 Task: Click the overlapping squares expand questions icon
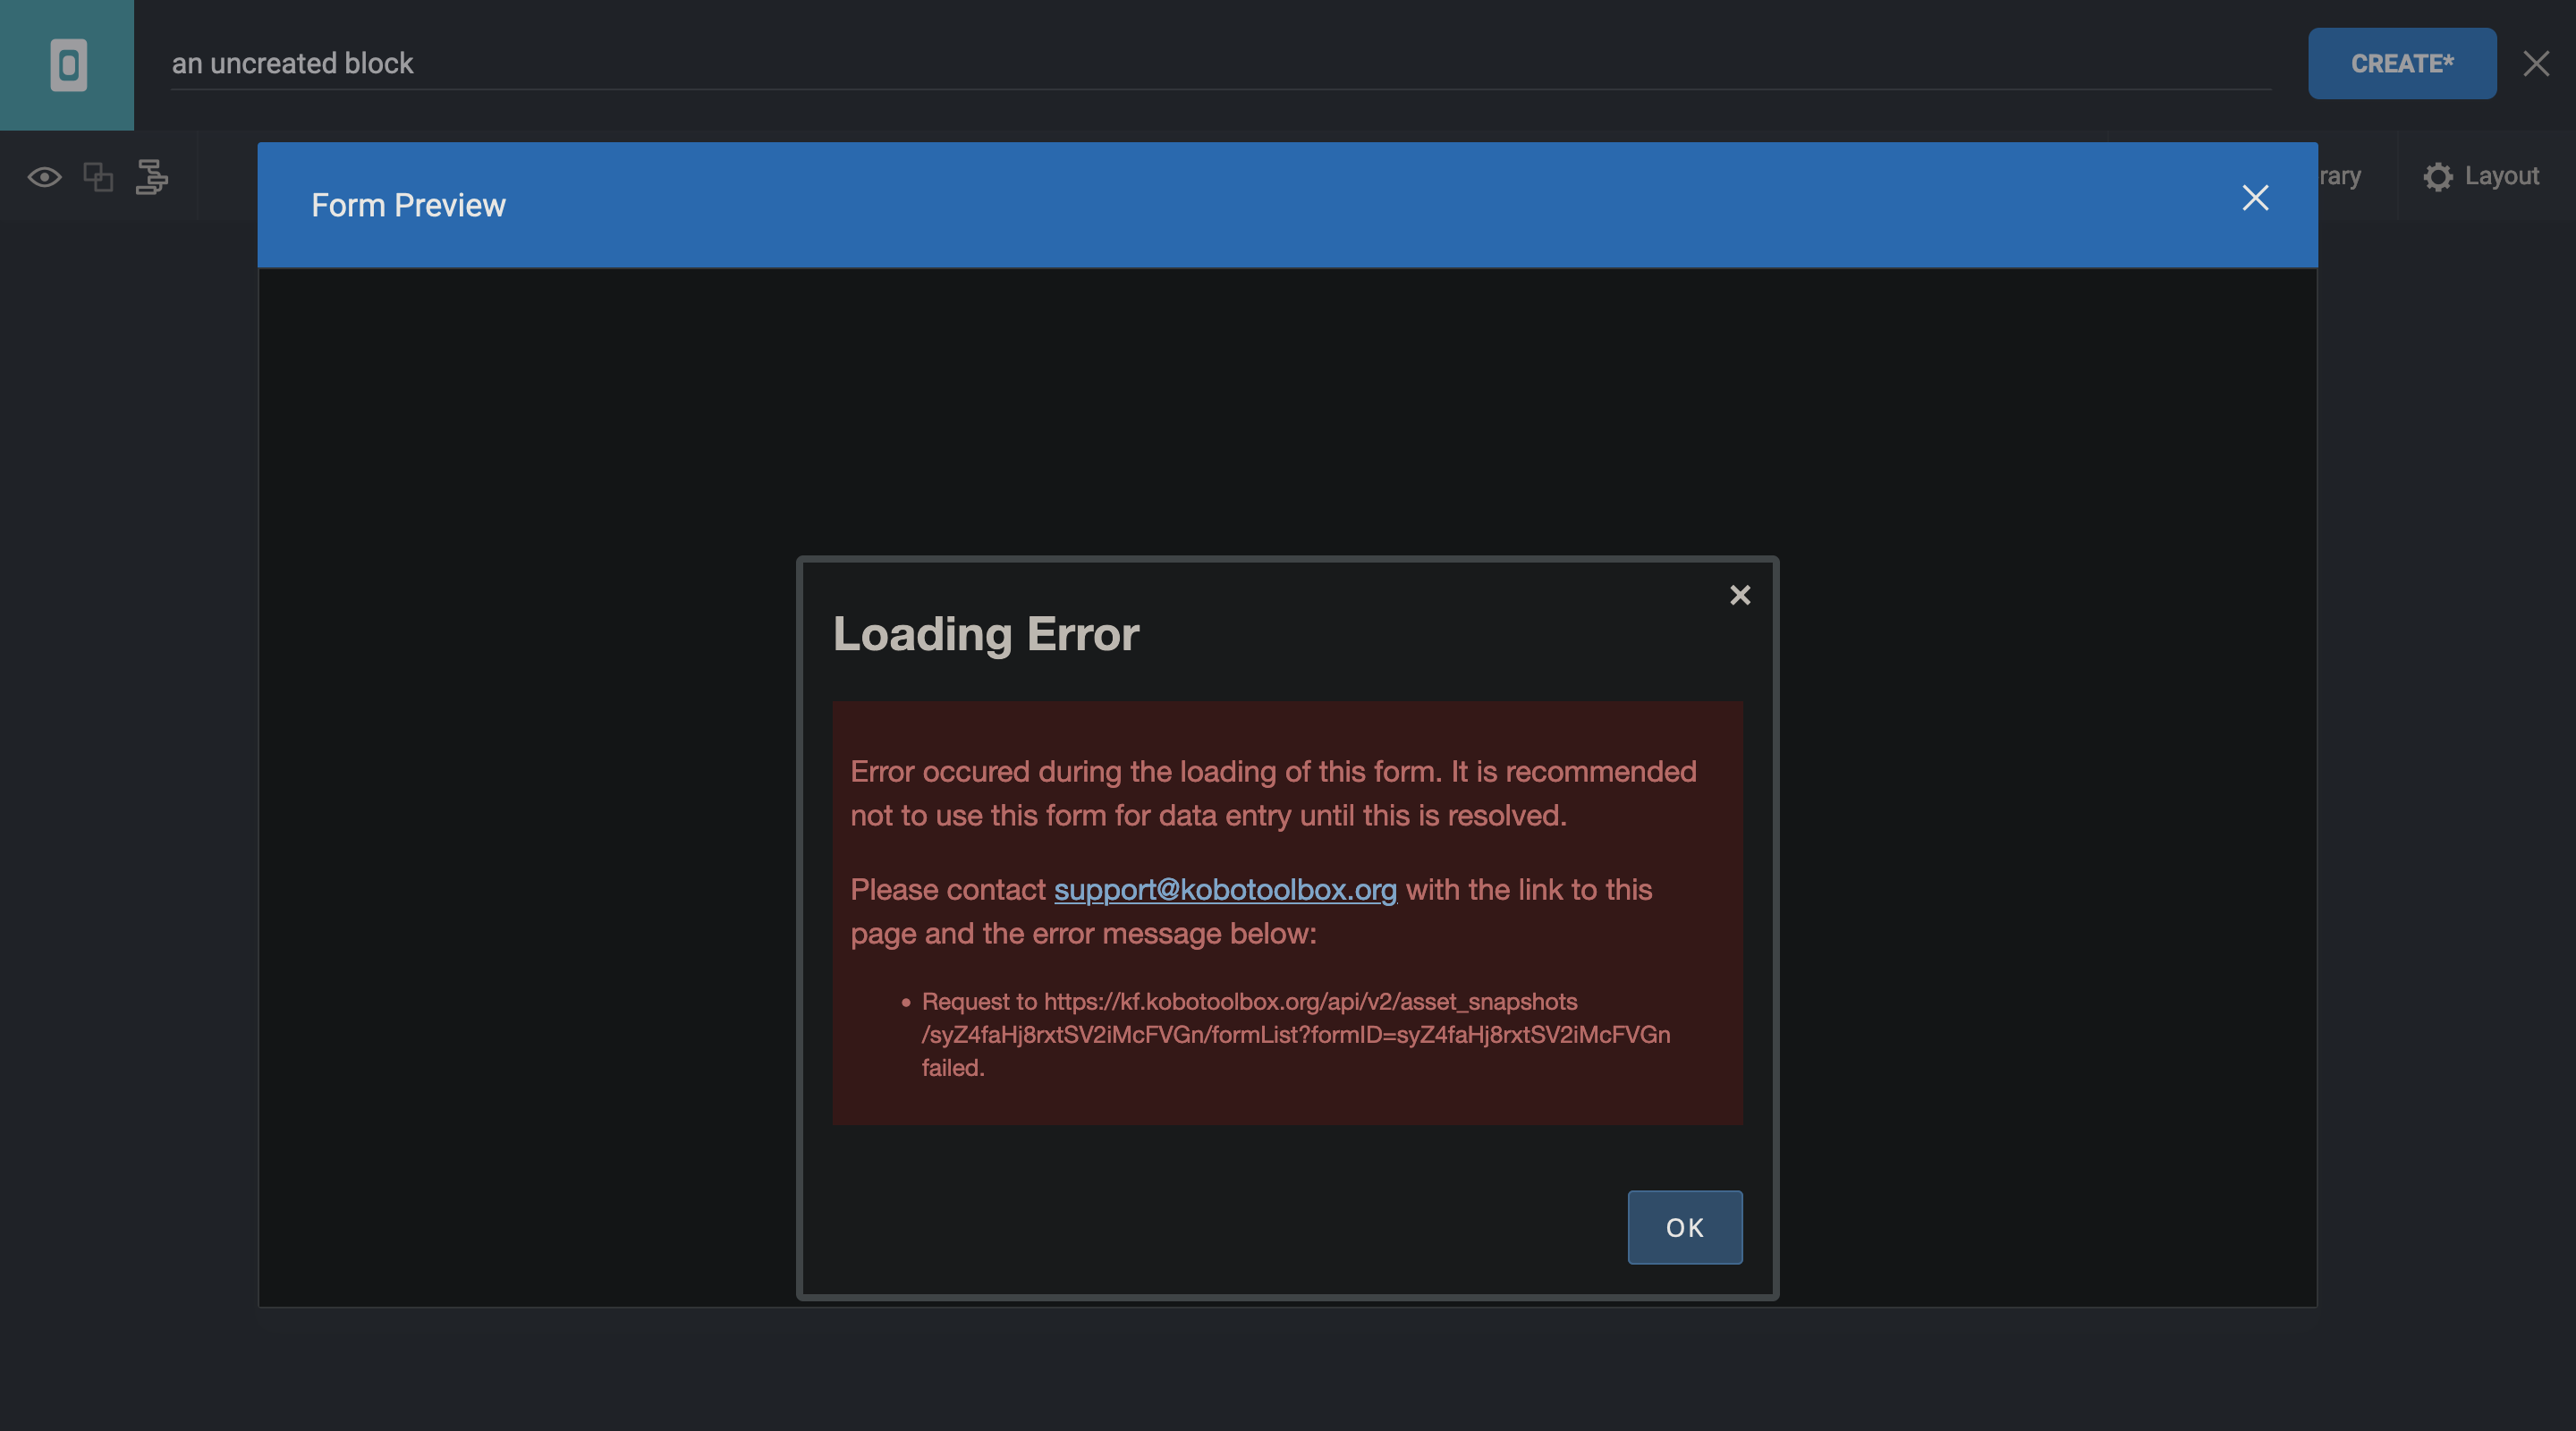(98, 177)
